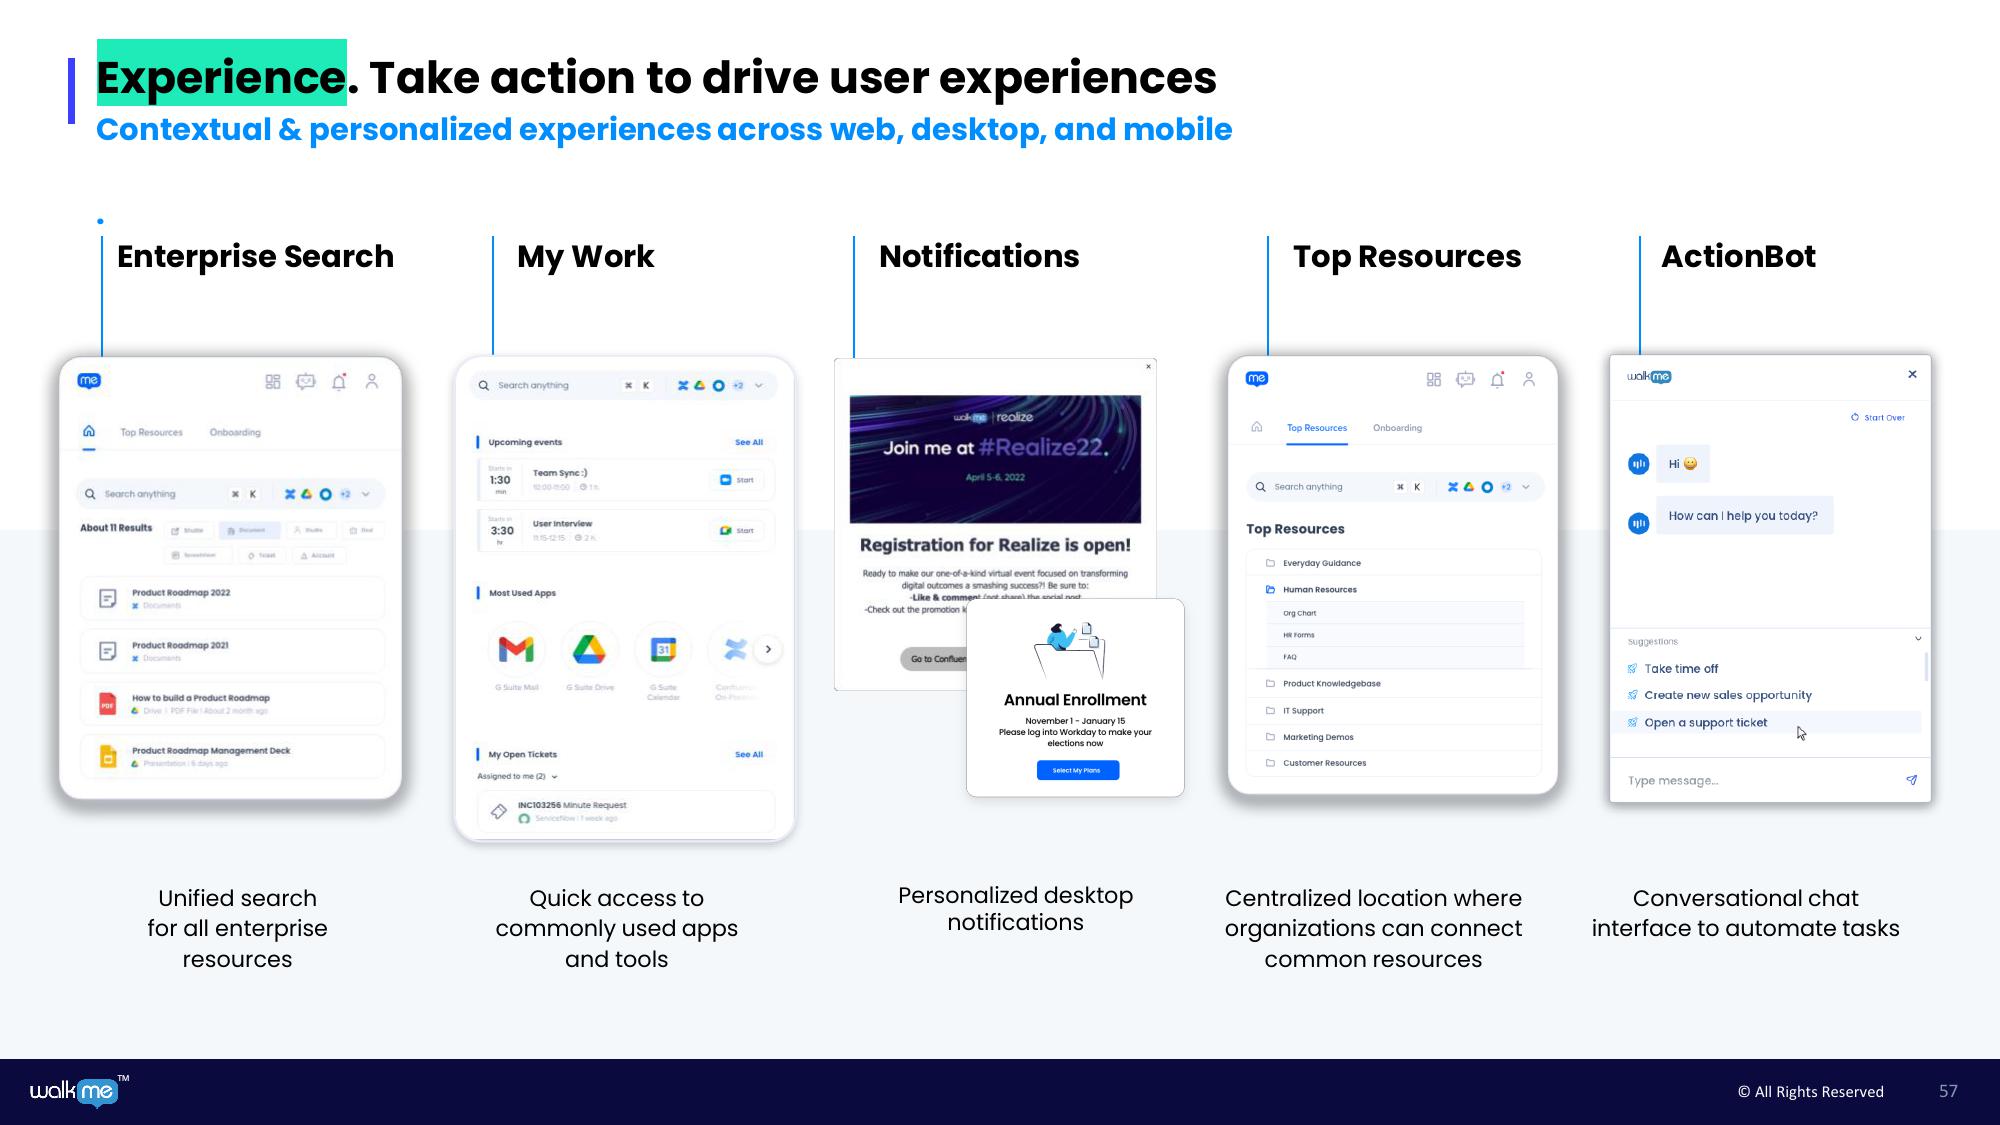The height and width of the screenshot is (1125, 2000).
Task: Select the 'Take time off' suggestion
Action: (1679, 668)
